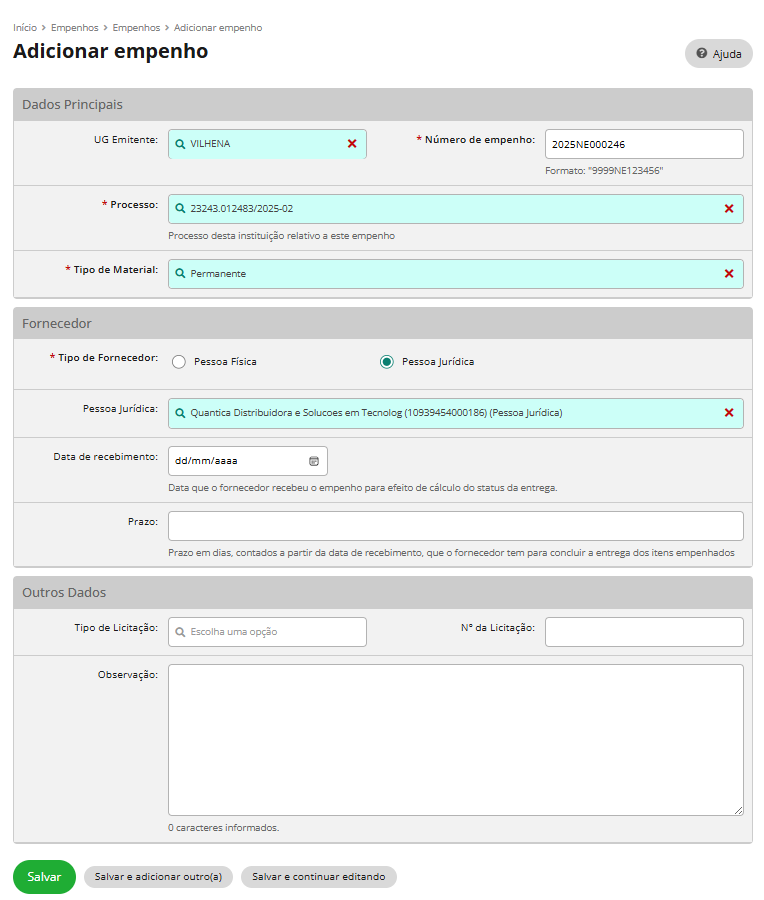Open first Empenhos breadcrumb link
This screenshot has height=900, width=764.
(x=74, y=28)
